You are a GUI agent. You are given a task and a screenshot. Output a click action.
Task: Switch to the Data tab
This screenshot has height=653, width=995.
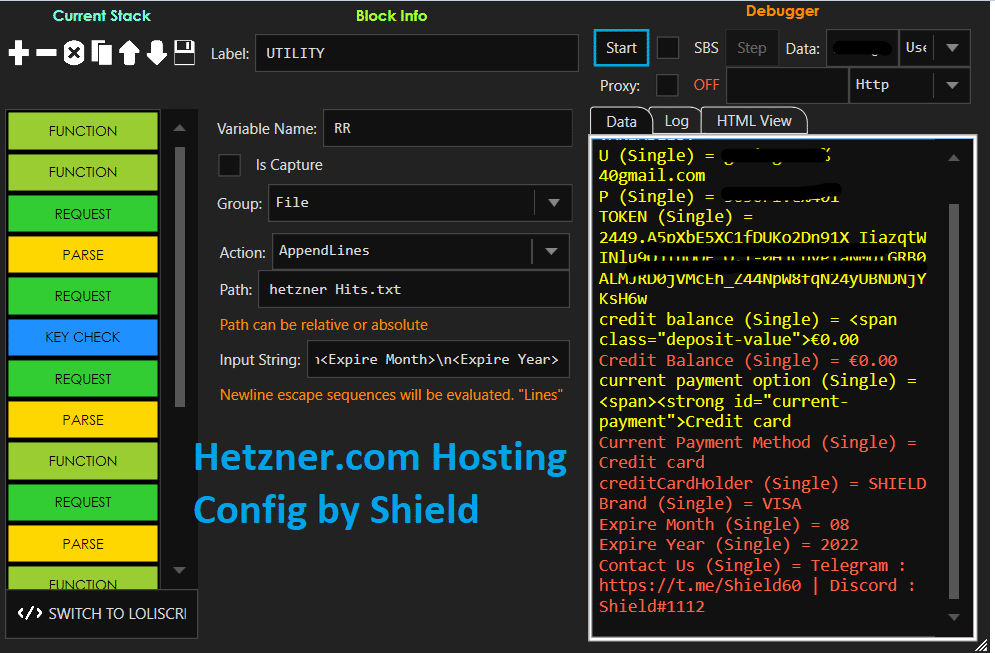[621, 121]
